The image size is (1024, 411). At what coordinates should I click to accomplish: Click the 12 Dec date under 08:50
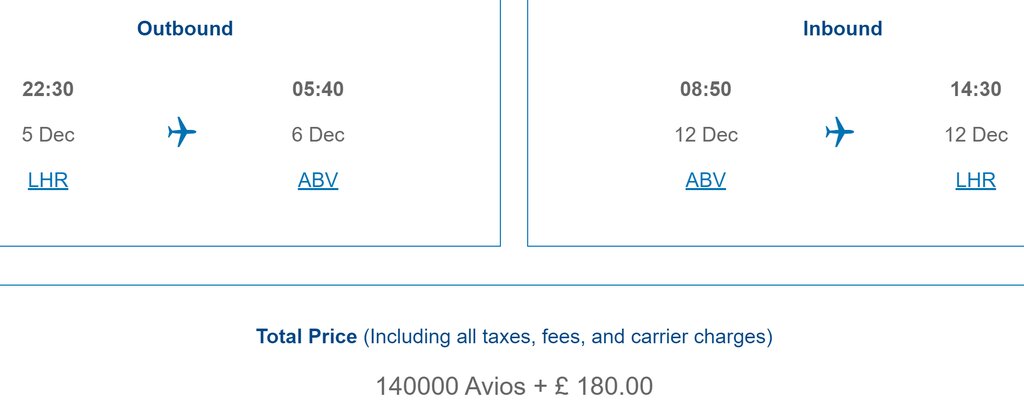706,135
